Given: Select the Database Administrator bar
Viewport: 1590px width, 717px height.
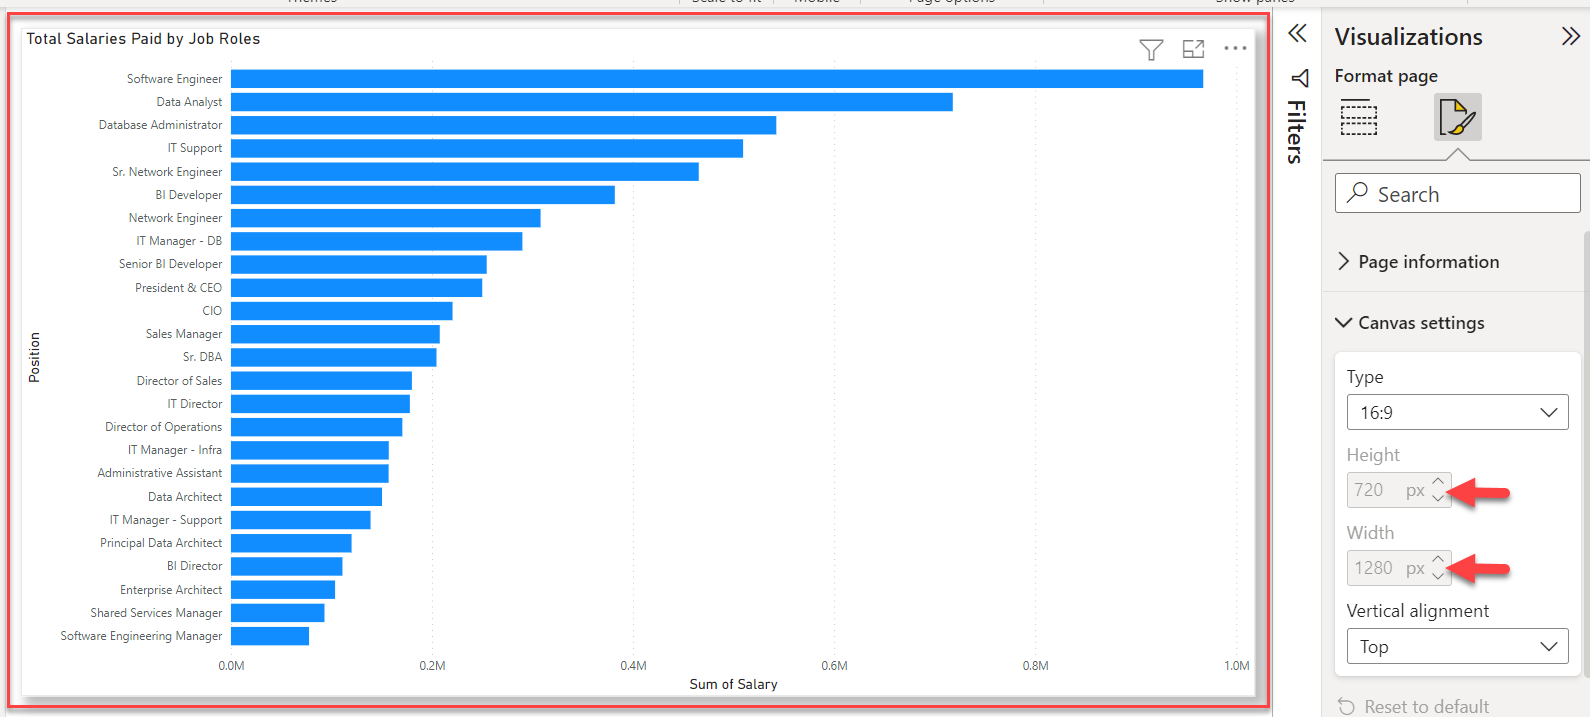Looking at the screenshot, I should [503, 125].
